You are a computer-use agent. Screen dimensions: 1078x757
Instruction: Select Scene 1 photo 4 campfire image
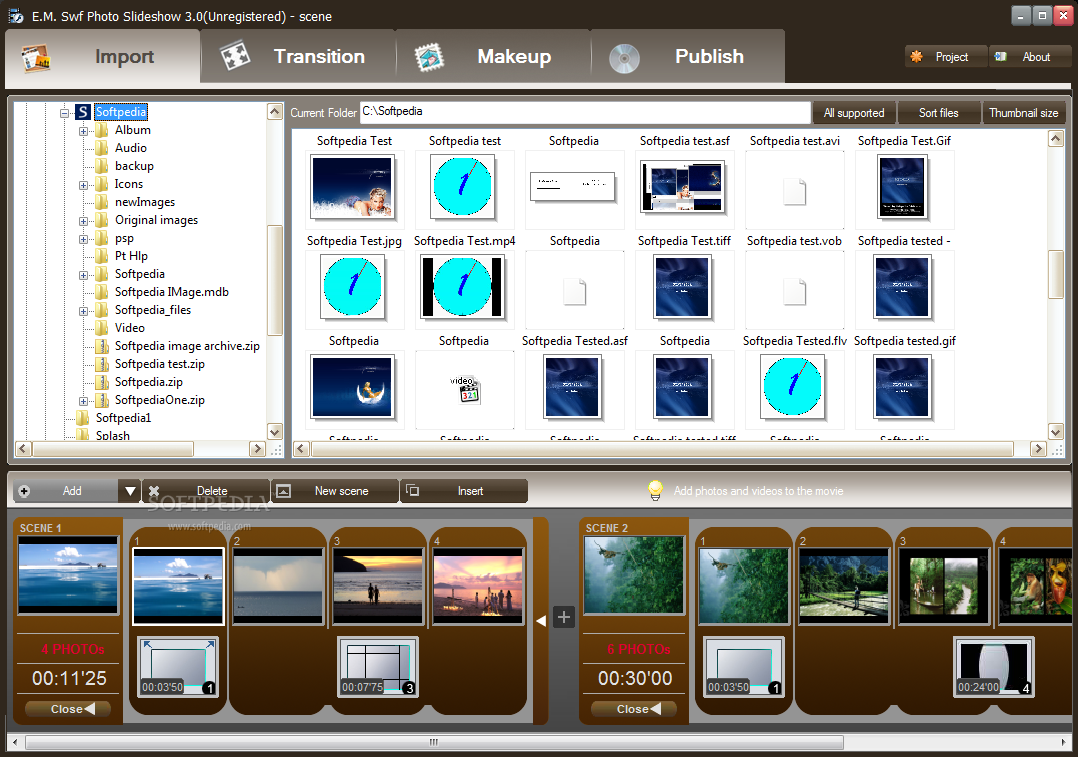point(478,586)
